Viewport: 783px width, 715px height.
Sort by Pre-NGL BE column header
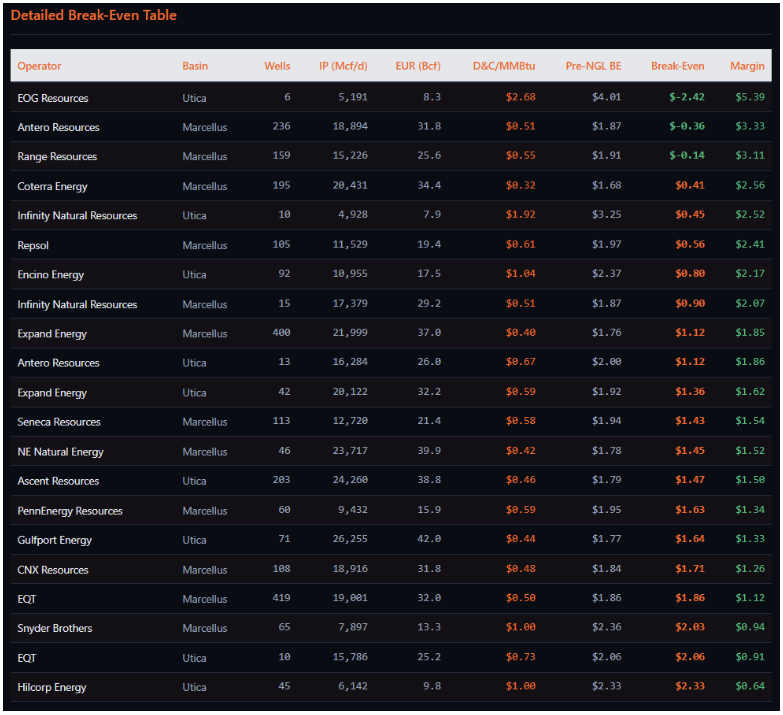[593, 66]
